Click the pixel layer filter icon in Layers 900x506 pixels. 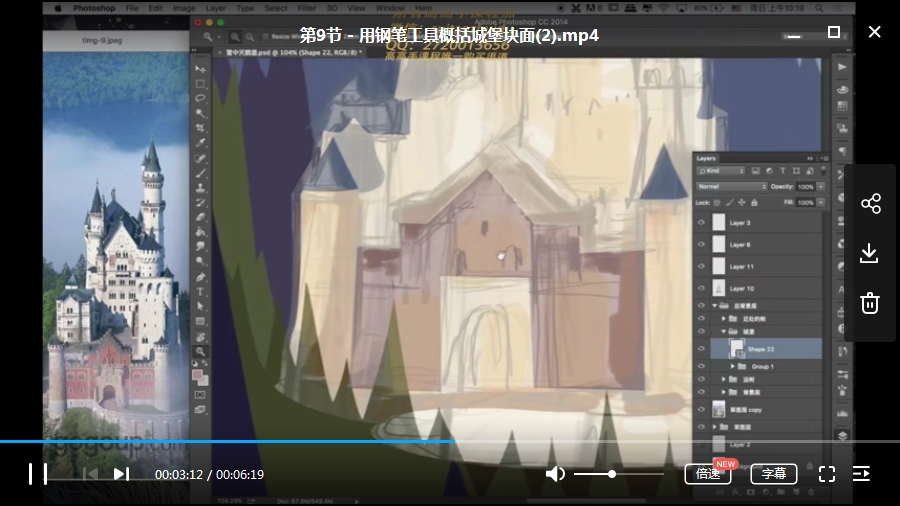(x=755, y=171)
